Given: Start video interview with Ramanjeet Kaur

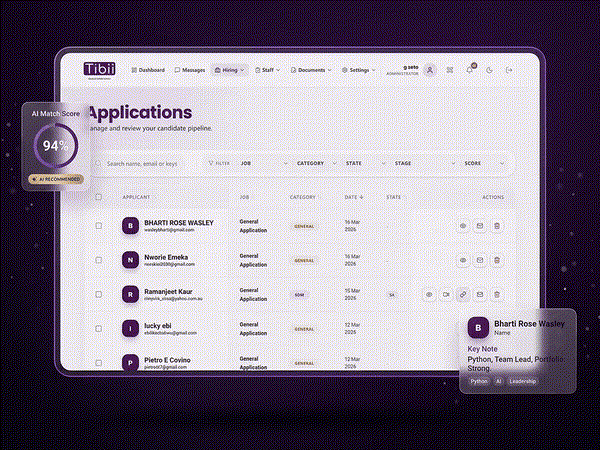Looking at the screenshot, I should tap(446, 295).
